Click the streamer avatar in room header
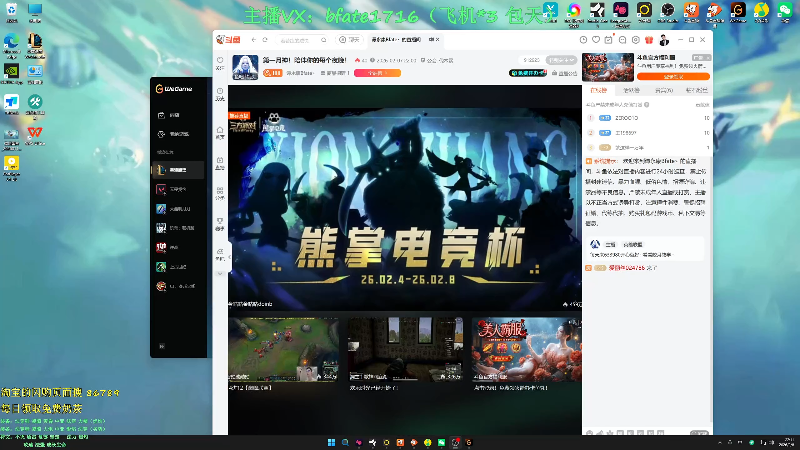The image size is (800, 450). click(245, 67)
